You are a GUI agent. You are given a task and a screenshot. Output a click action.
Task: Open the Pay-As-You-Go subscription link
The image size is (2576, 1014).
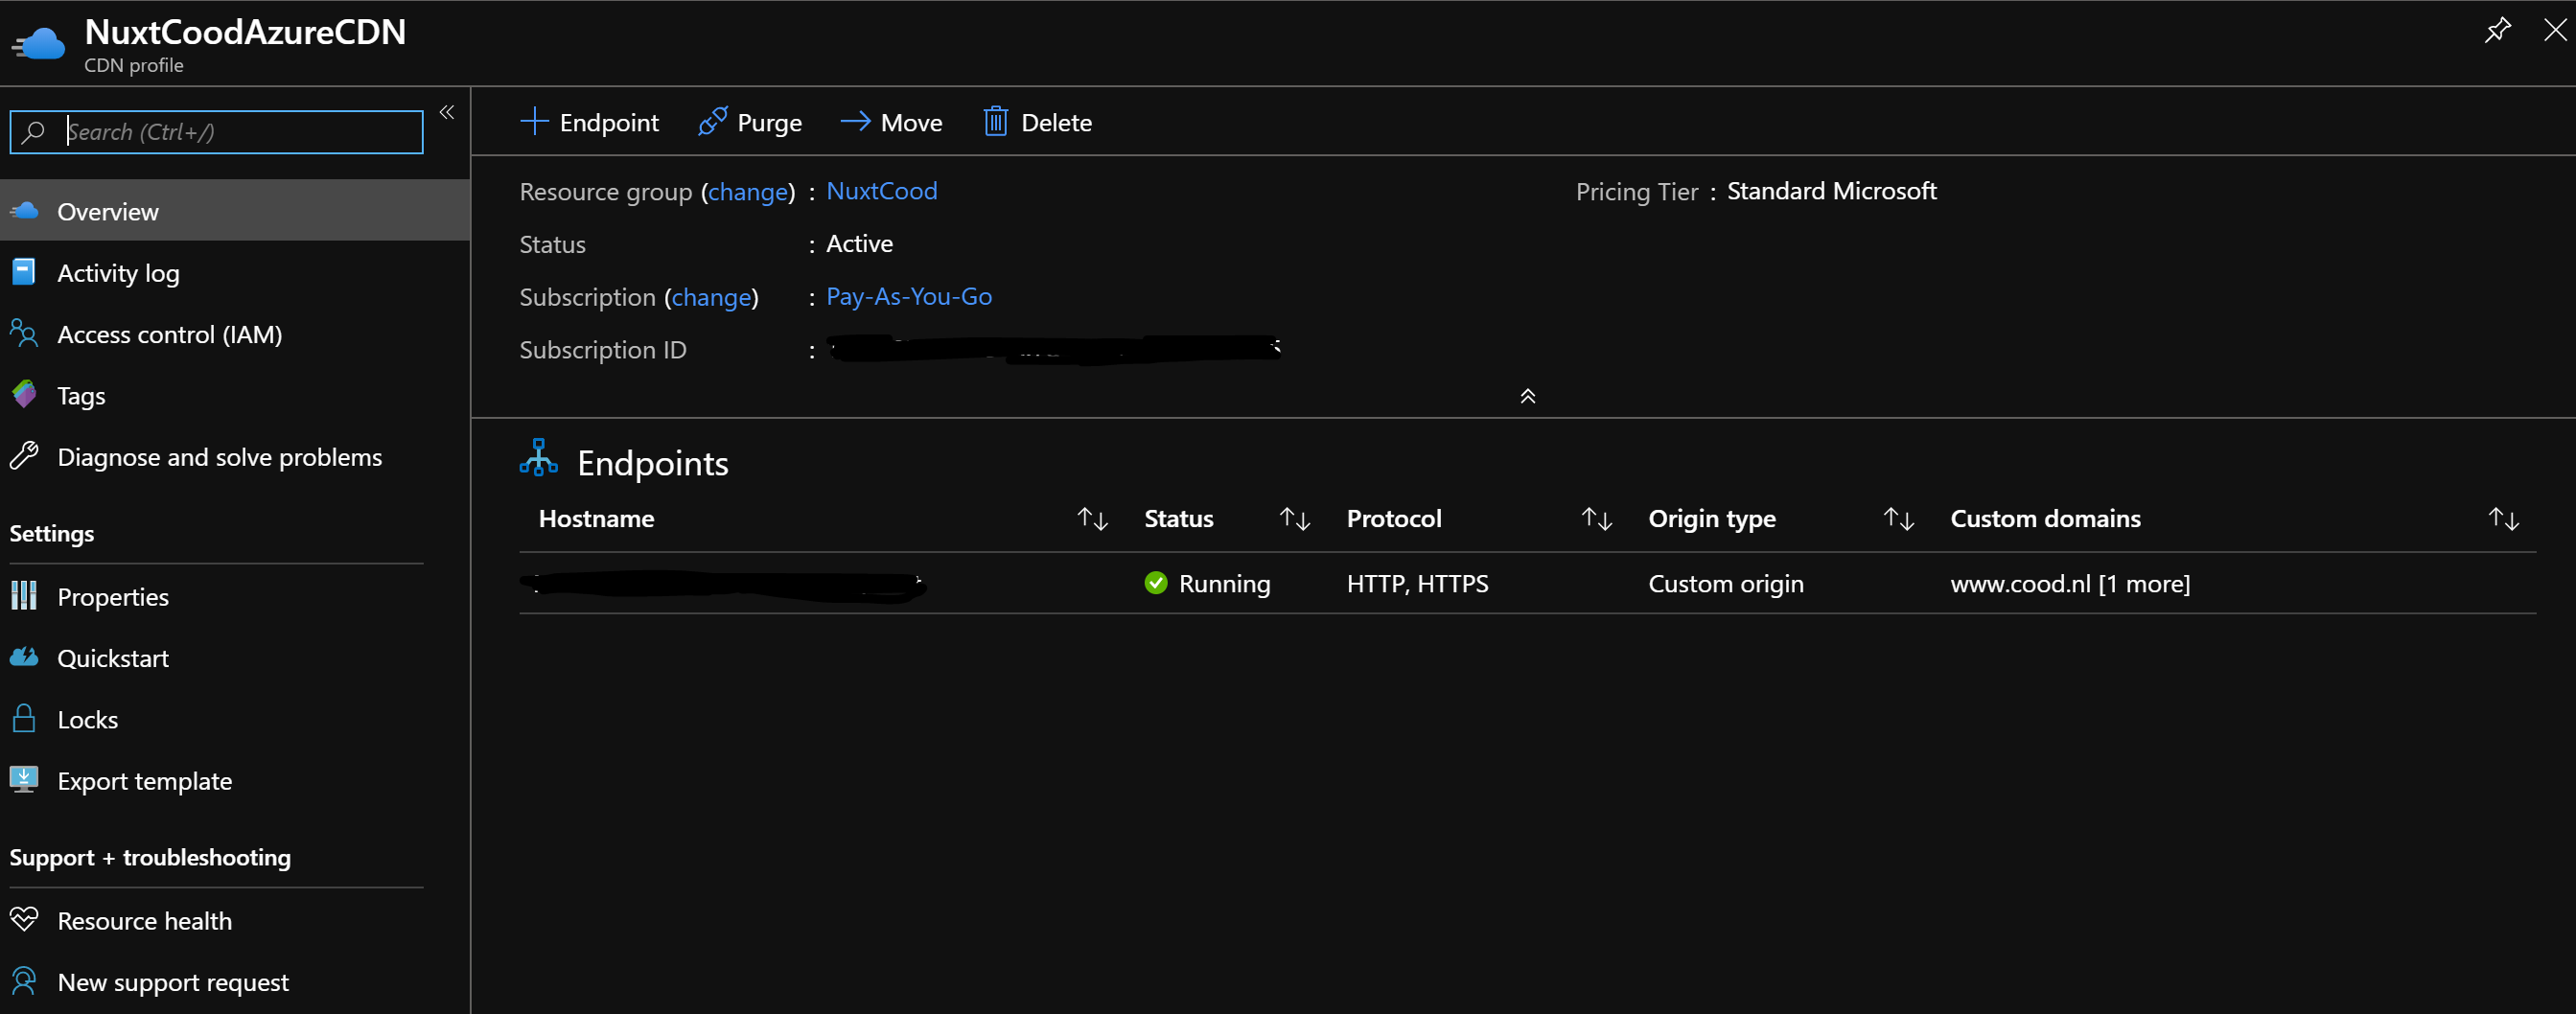[x=909, y=297]
